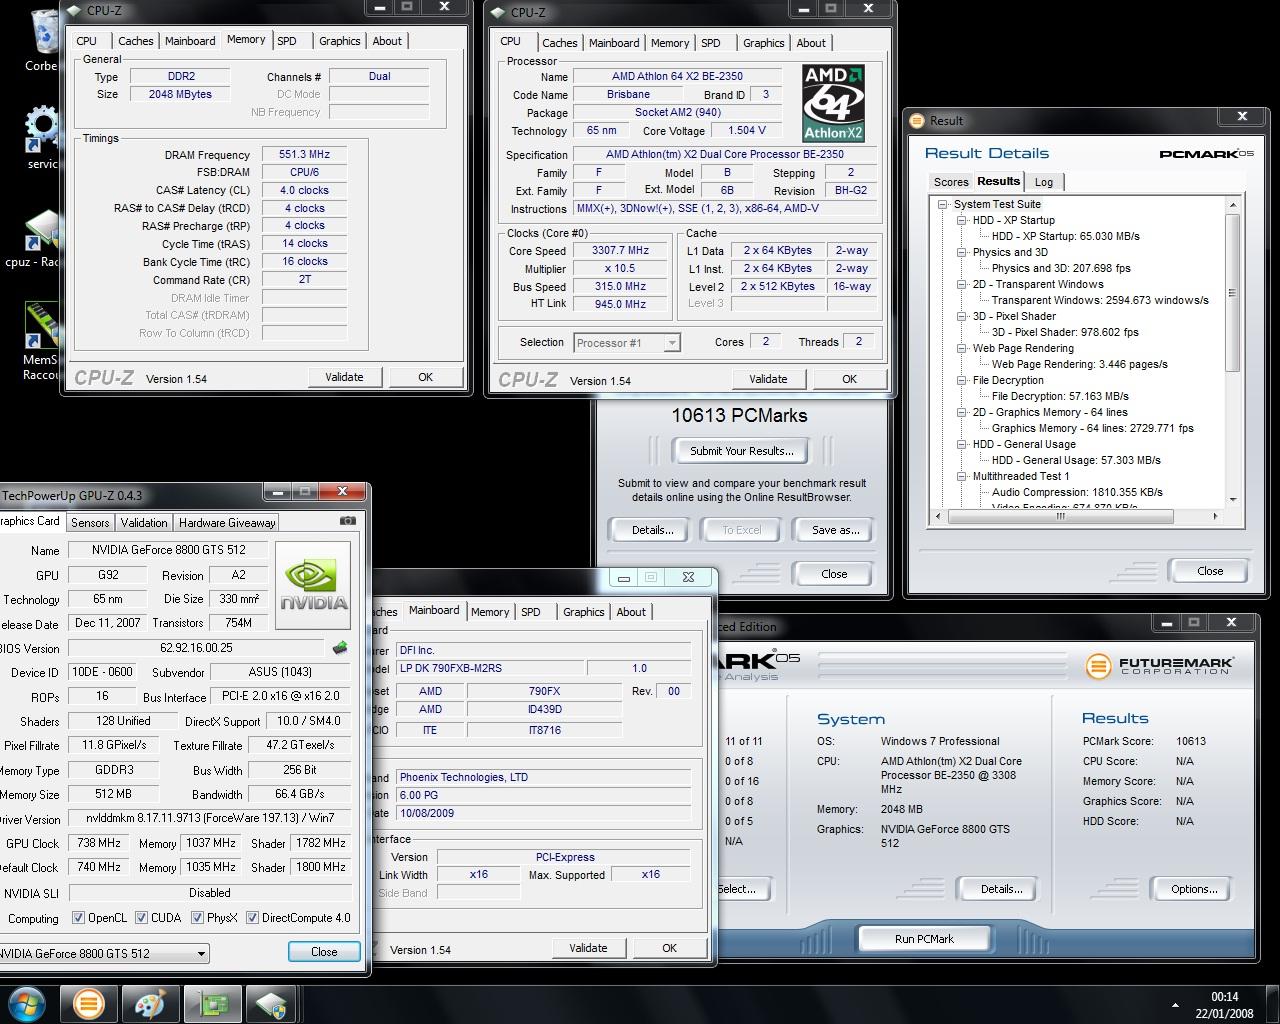Click the Options... button
The height and width of the screenshot is (1024, 1280).
click(x=1194, y=889)
